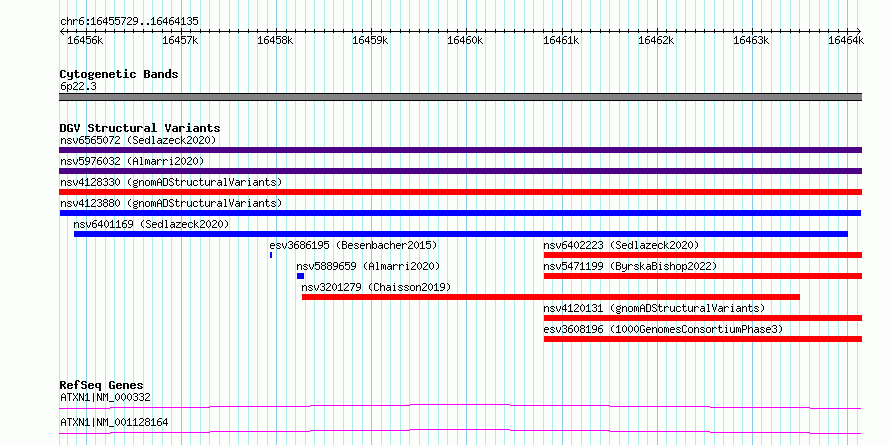Viewport: 890px width, 445px height.
Task: Click the 16460k ruler tick label
Action: 465,40
